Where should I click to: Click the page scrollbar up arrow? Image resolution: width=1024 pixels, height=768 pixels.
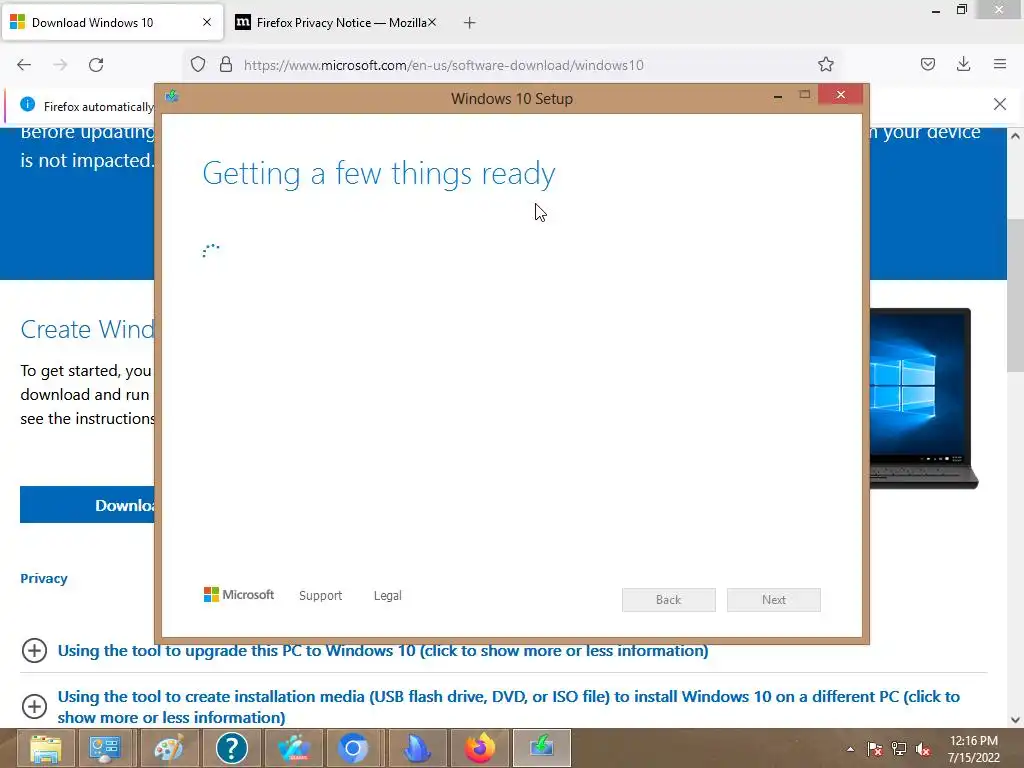pos(1015,136)
